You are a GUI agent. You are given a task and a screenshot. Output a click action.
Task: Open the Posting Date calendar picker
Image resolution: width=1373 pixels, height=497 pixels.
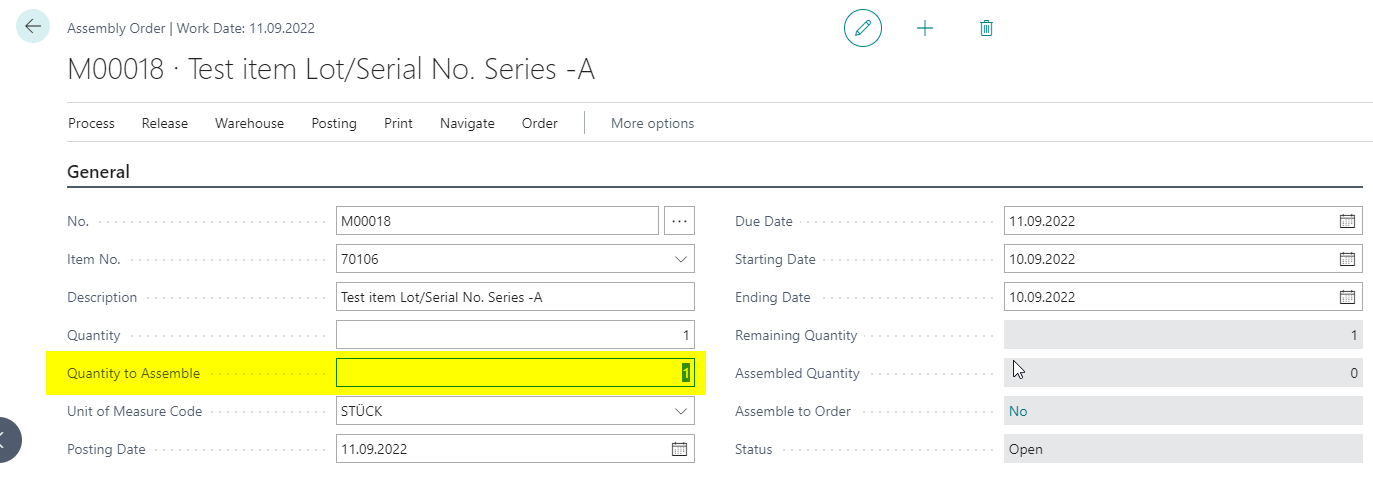click(679, 449)
